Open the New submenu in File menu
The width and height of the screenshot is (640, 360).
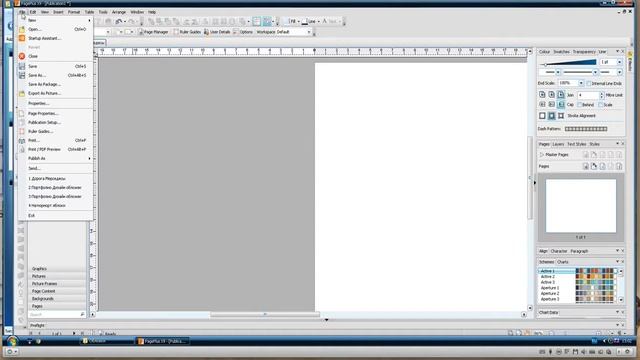(56, 20)
